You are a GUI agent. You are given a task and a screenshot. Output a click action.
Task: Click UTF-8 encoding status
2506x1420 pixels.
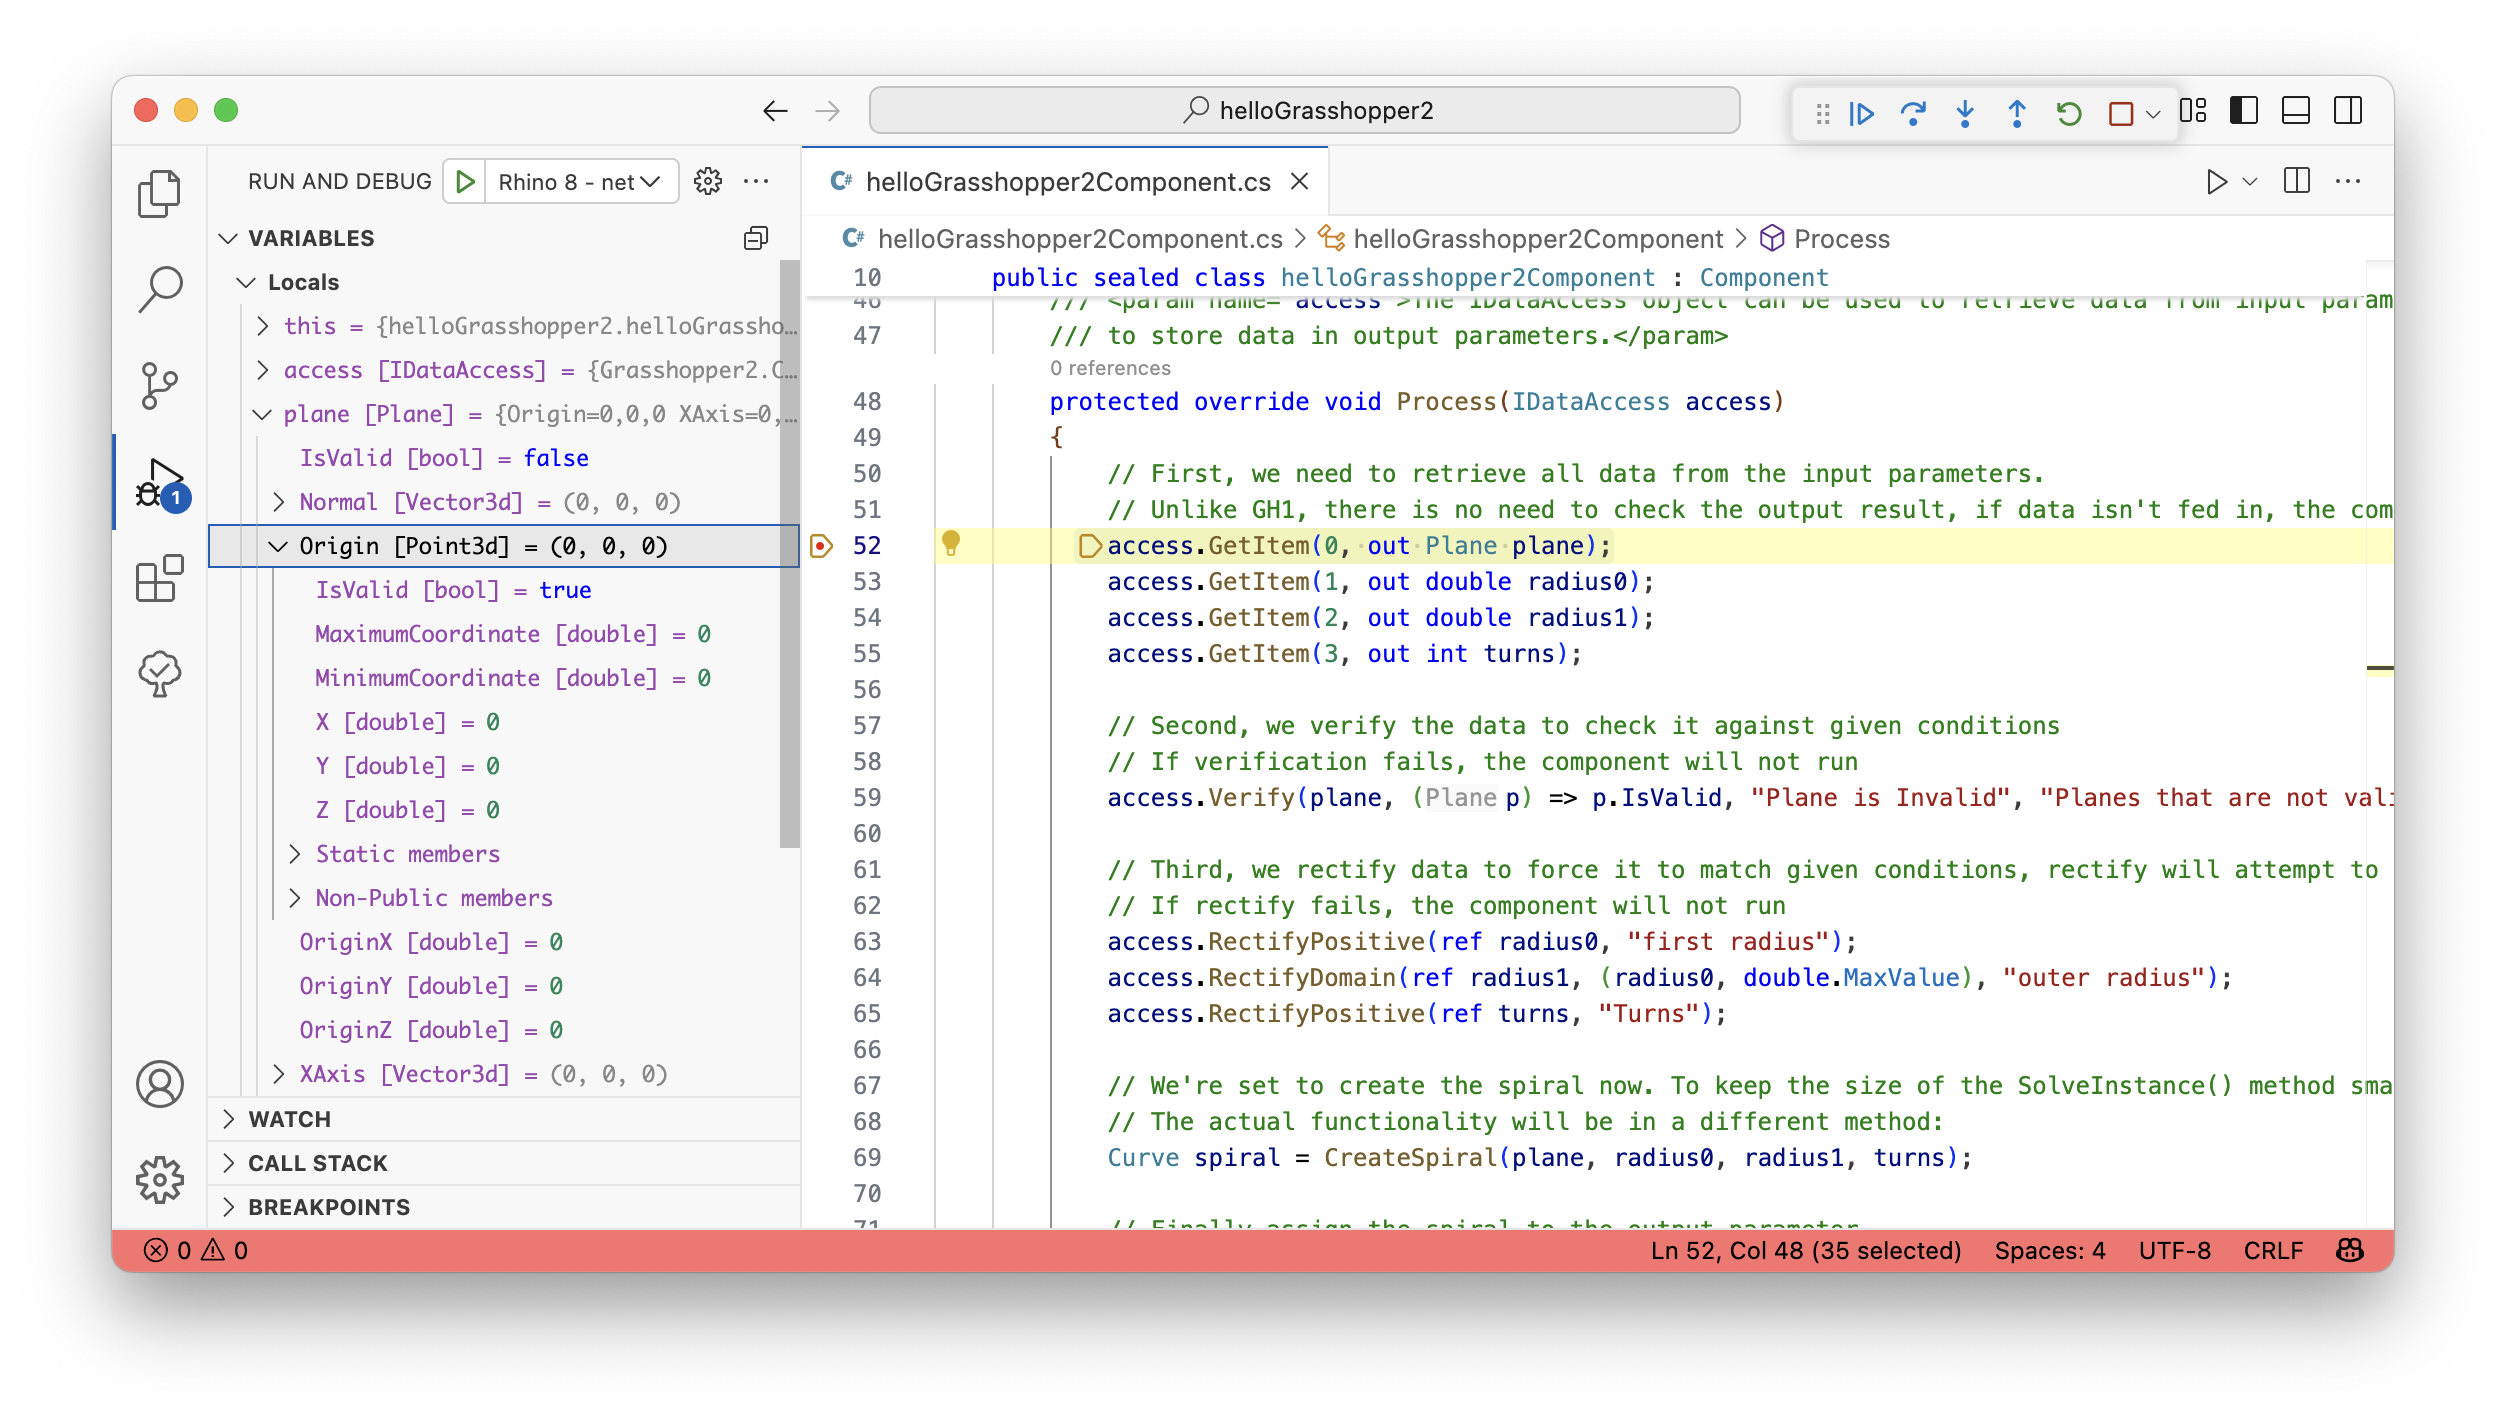pos(2175,1251)
